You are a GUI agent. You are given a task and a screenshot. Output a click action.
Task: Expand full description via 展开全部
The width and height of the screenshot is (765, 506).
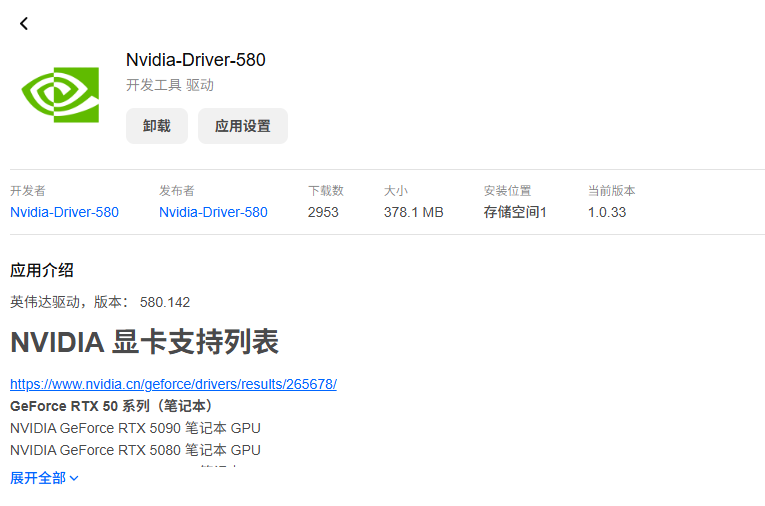pos(44,478)
